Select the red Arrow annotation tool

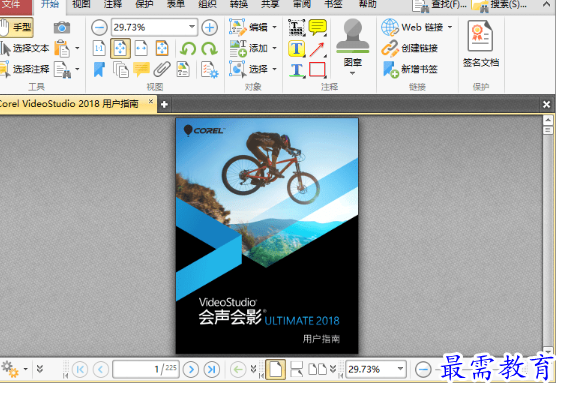[318, 49]
